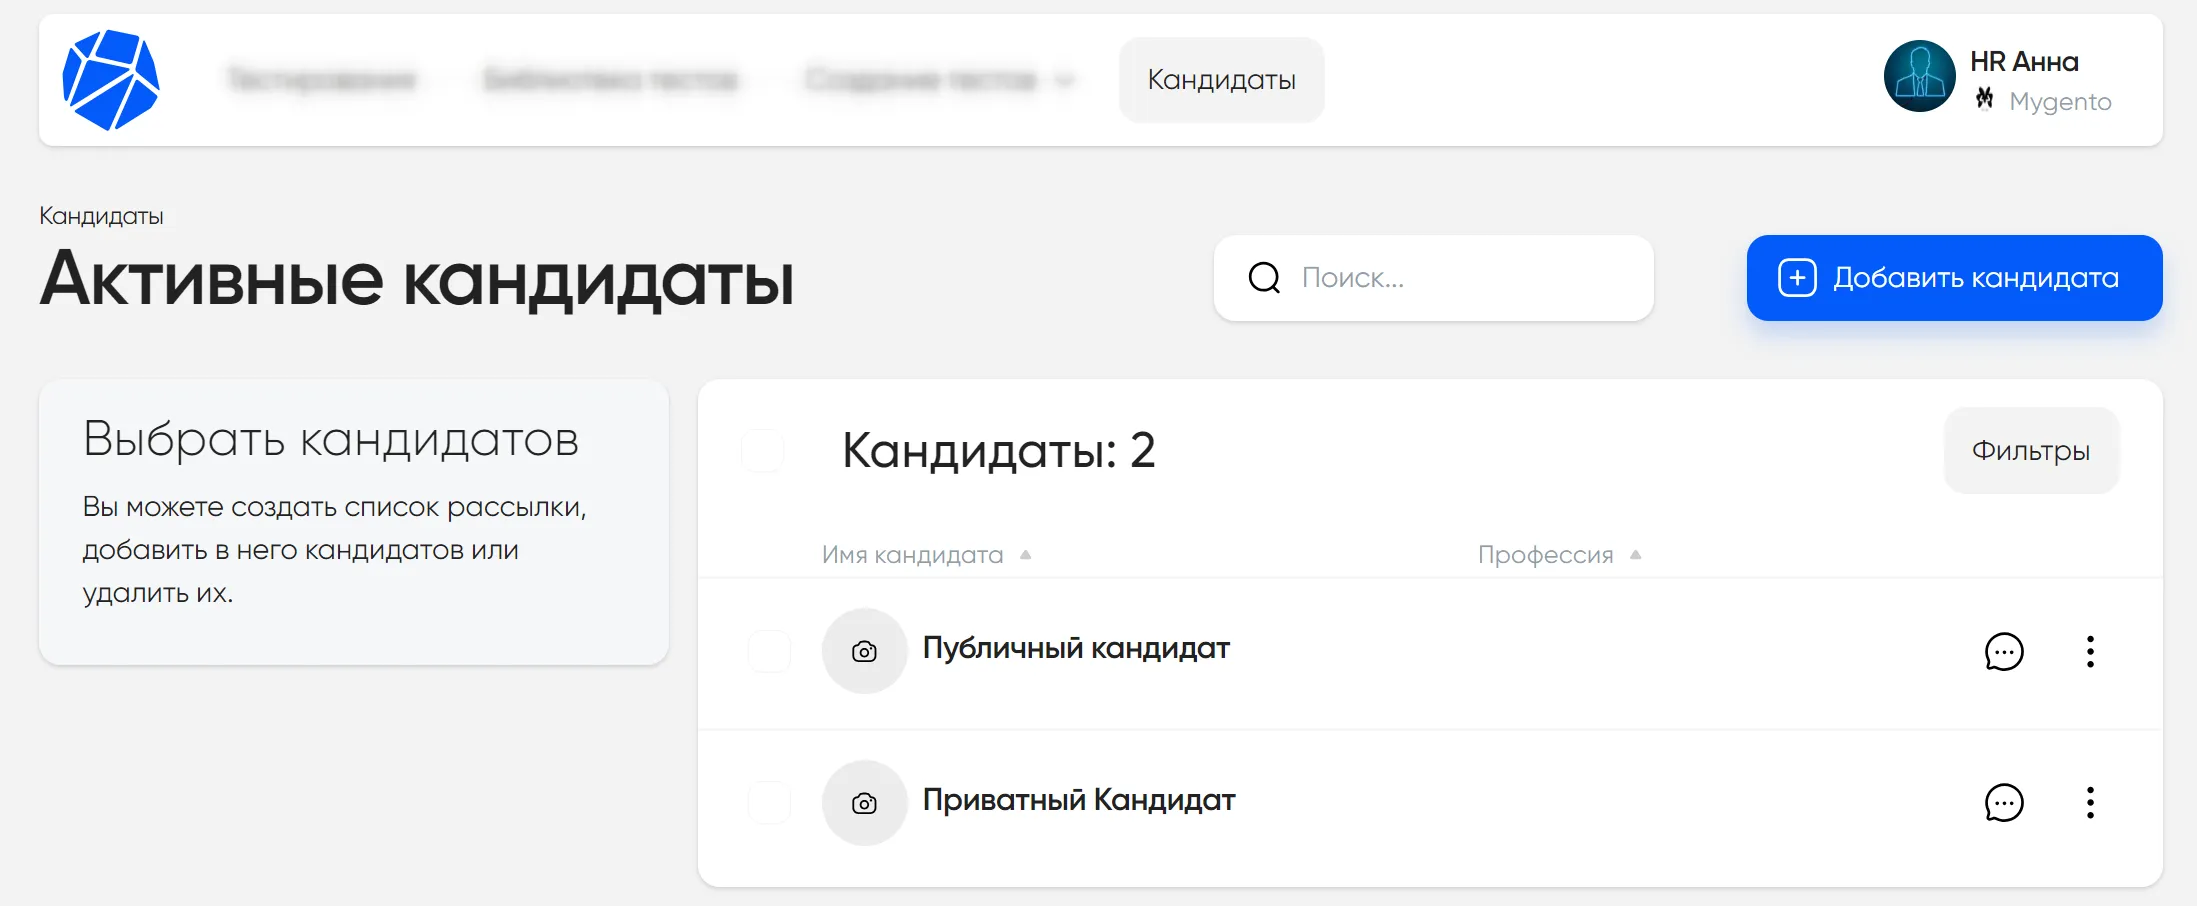Click the search magnifier icon
The height and width of the screenshot is (906, 2197).
coord(1262,278)
